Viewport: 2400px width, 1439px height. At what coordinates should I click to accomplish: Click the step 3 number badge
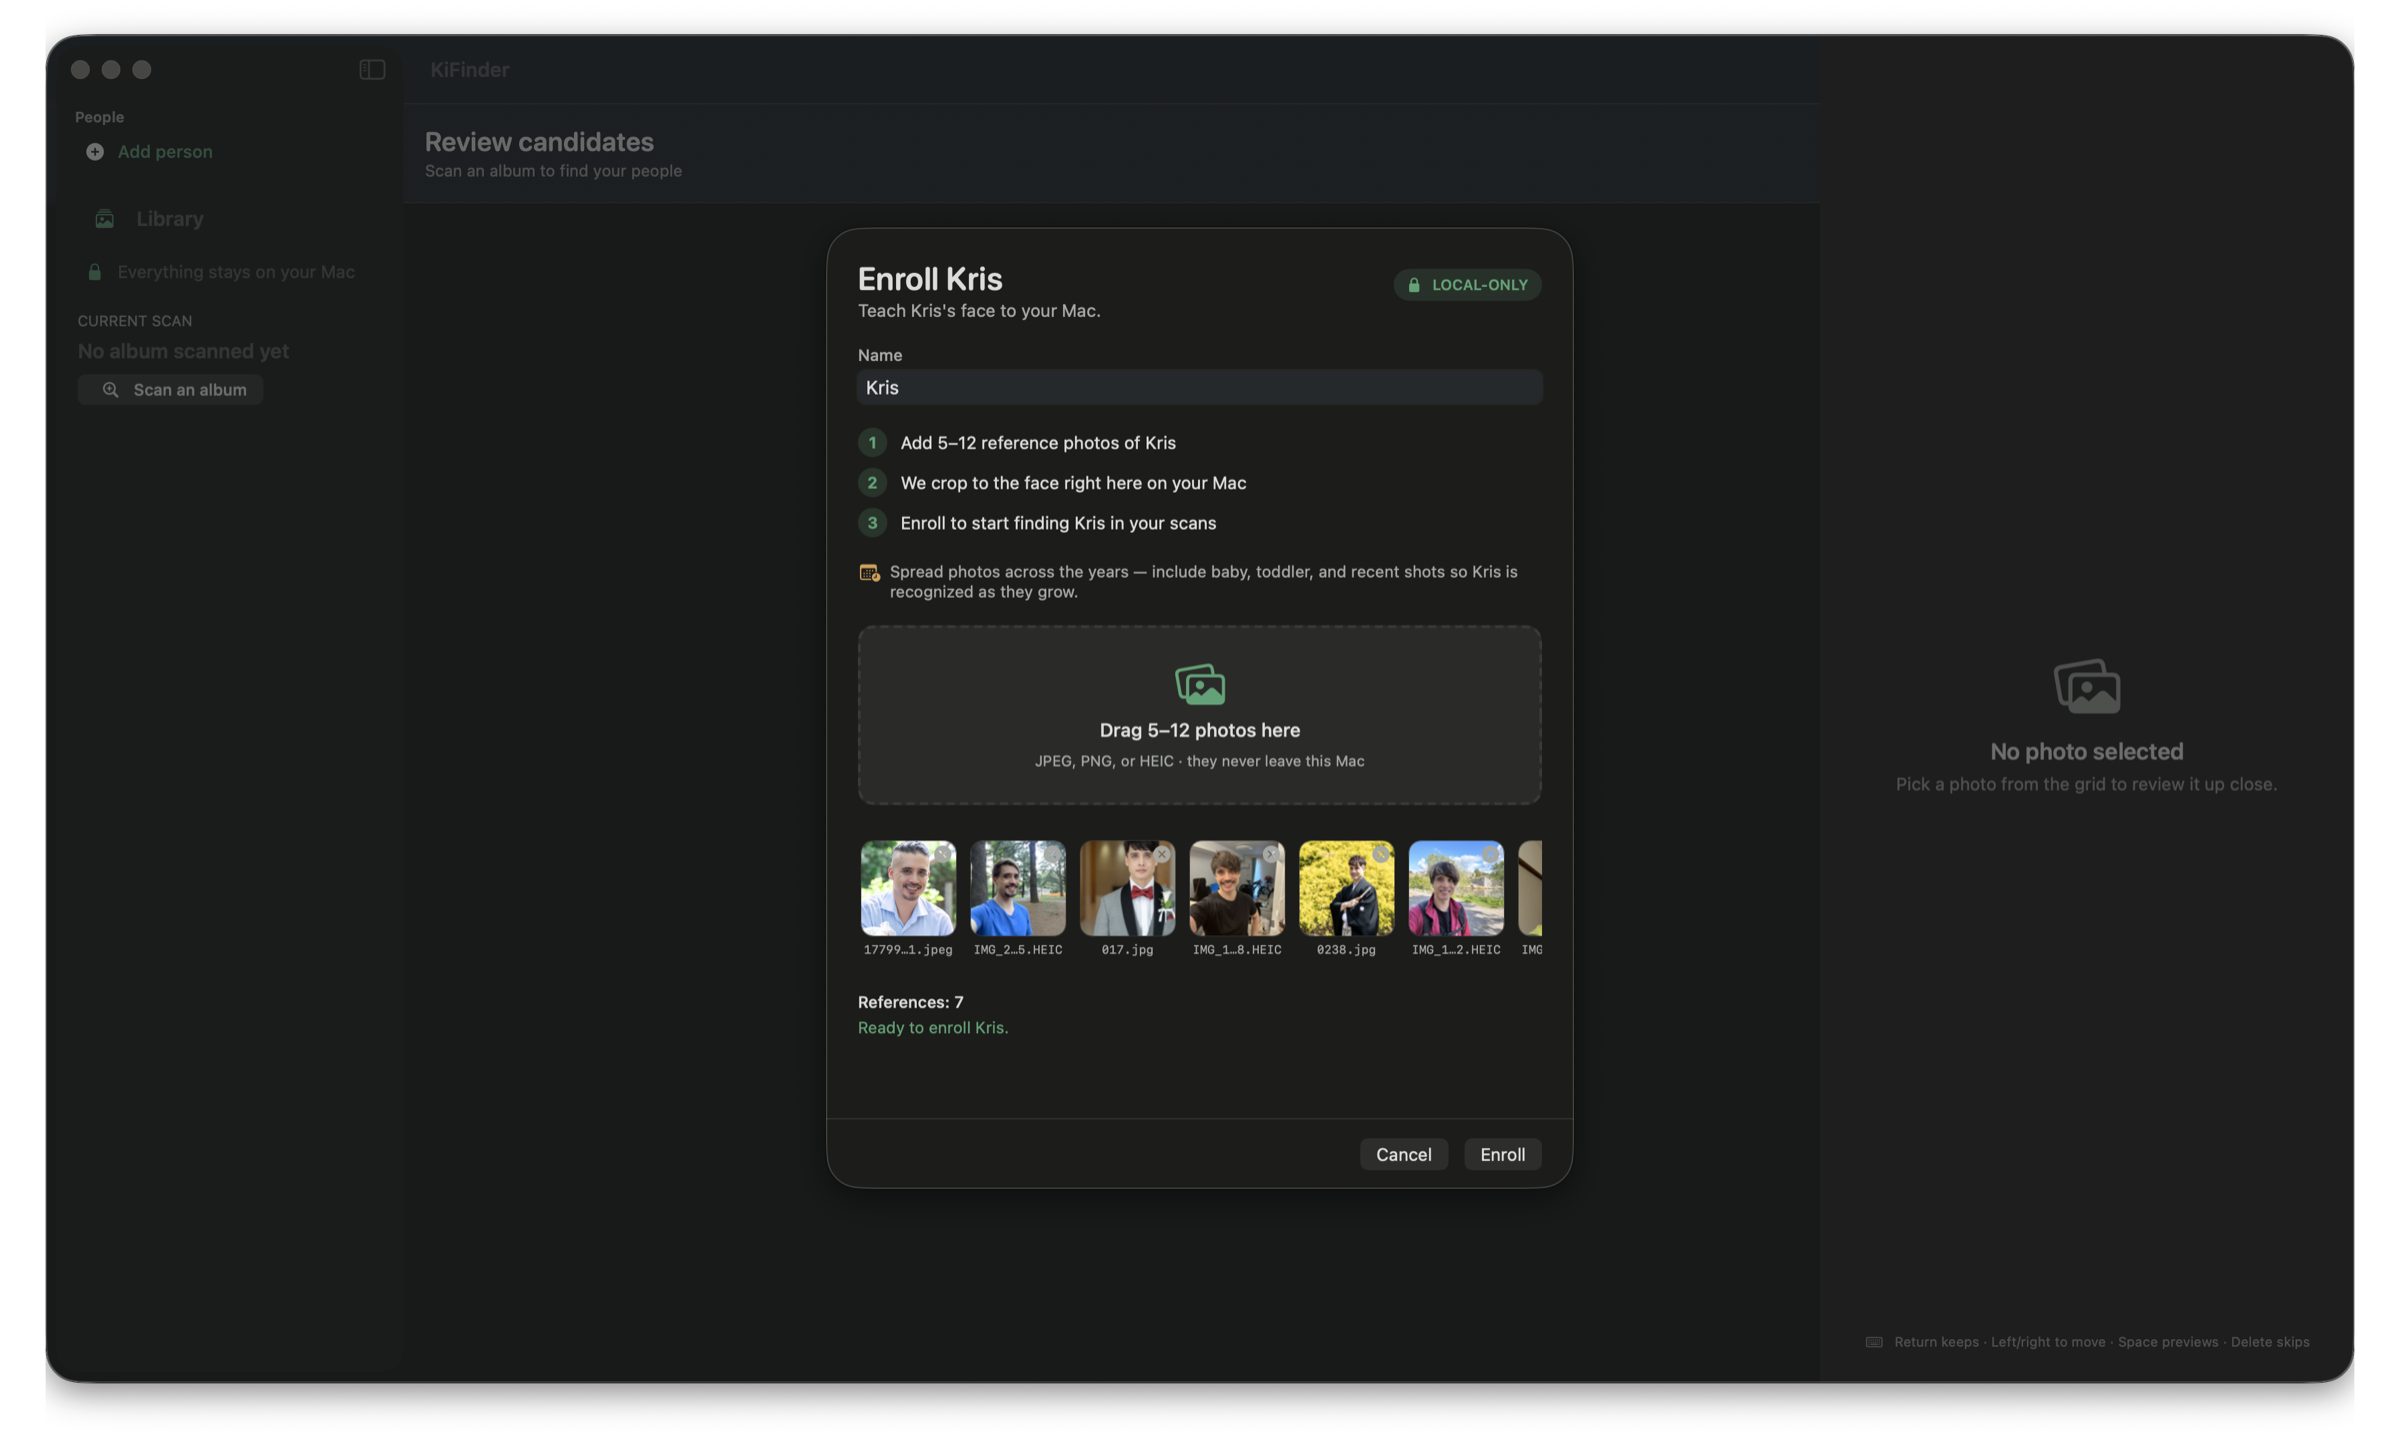(x=872, y=523)
